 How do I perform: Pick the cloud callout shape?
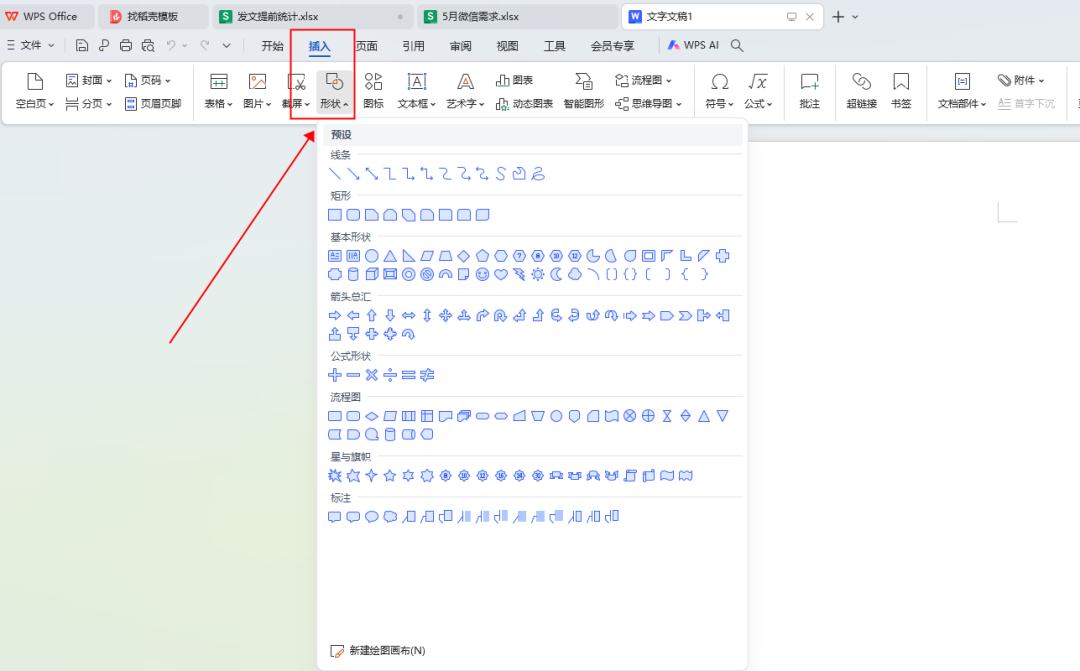(391, 517)
